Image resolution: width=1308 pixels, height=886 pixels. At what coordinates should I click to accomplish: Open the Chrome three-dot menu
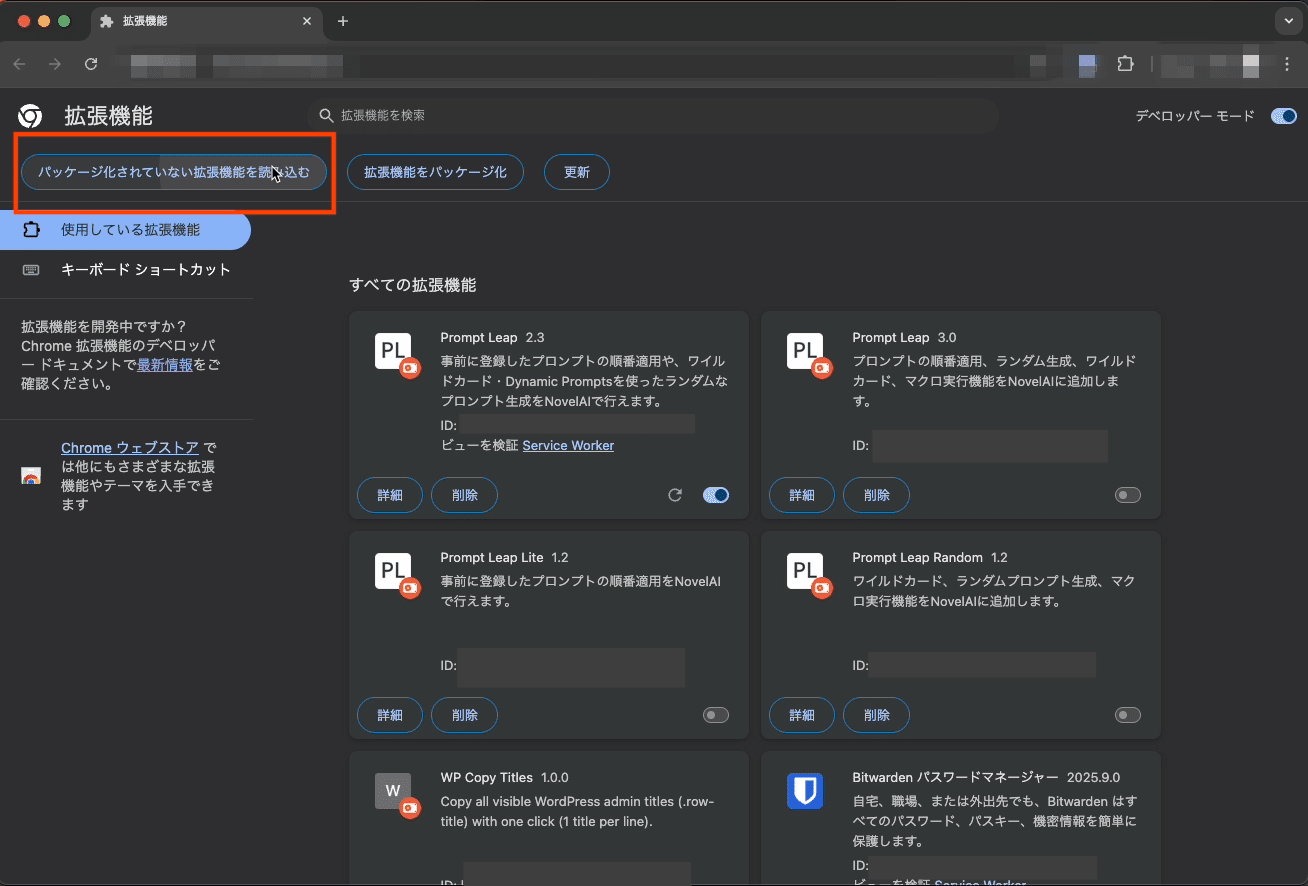tap(1287, 64)
